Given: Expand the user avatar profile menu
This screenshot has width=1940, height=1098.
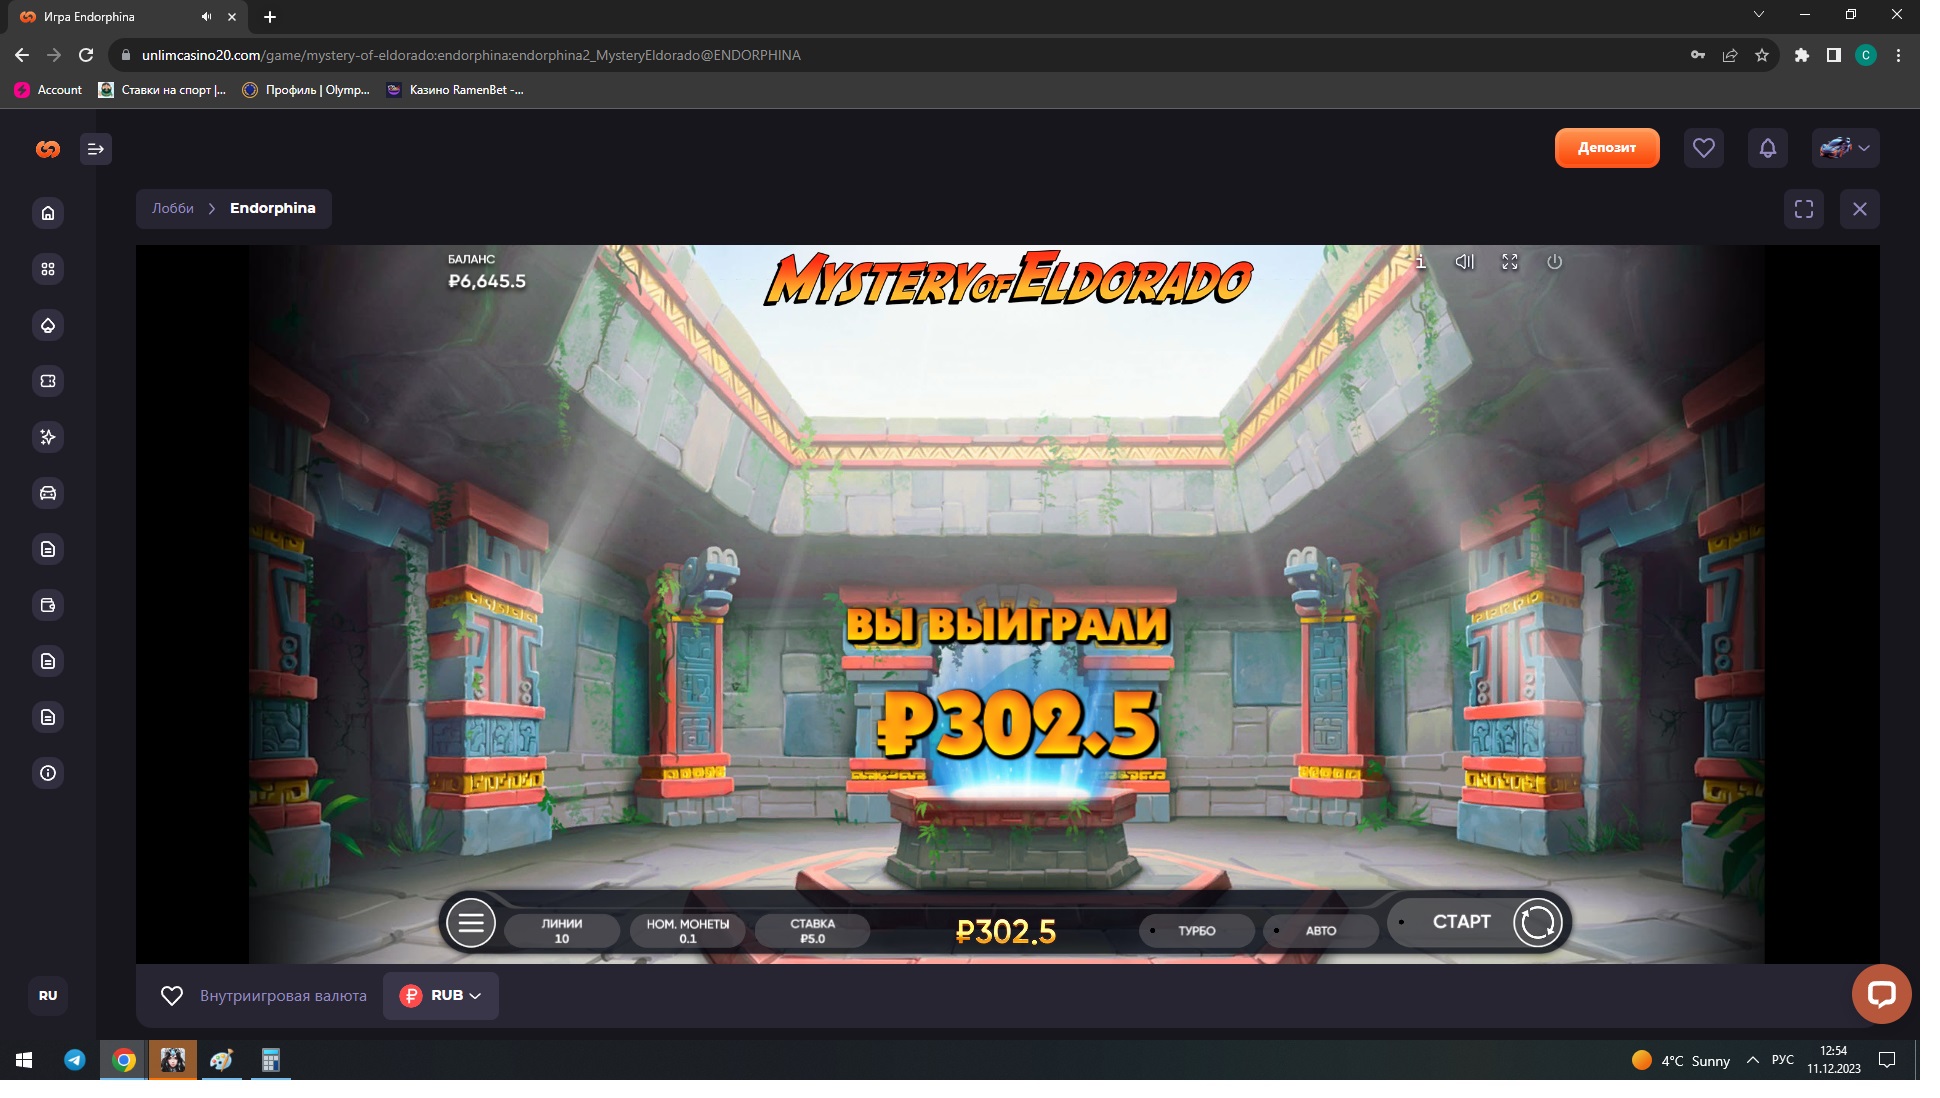Looking at the screenshot, I should pyautogui.click(x=1845, y=148).
